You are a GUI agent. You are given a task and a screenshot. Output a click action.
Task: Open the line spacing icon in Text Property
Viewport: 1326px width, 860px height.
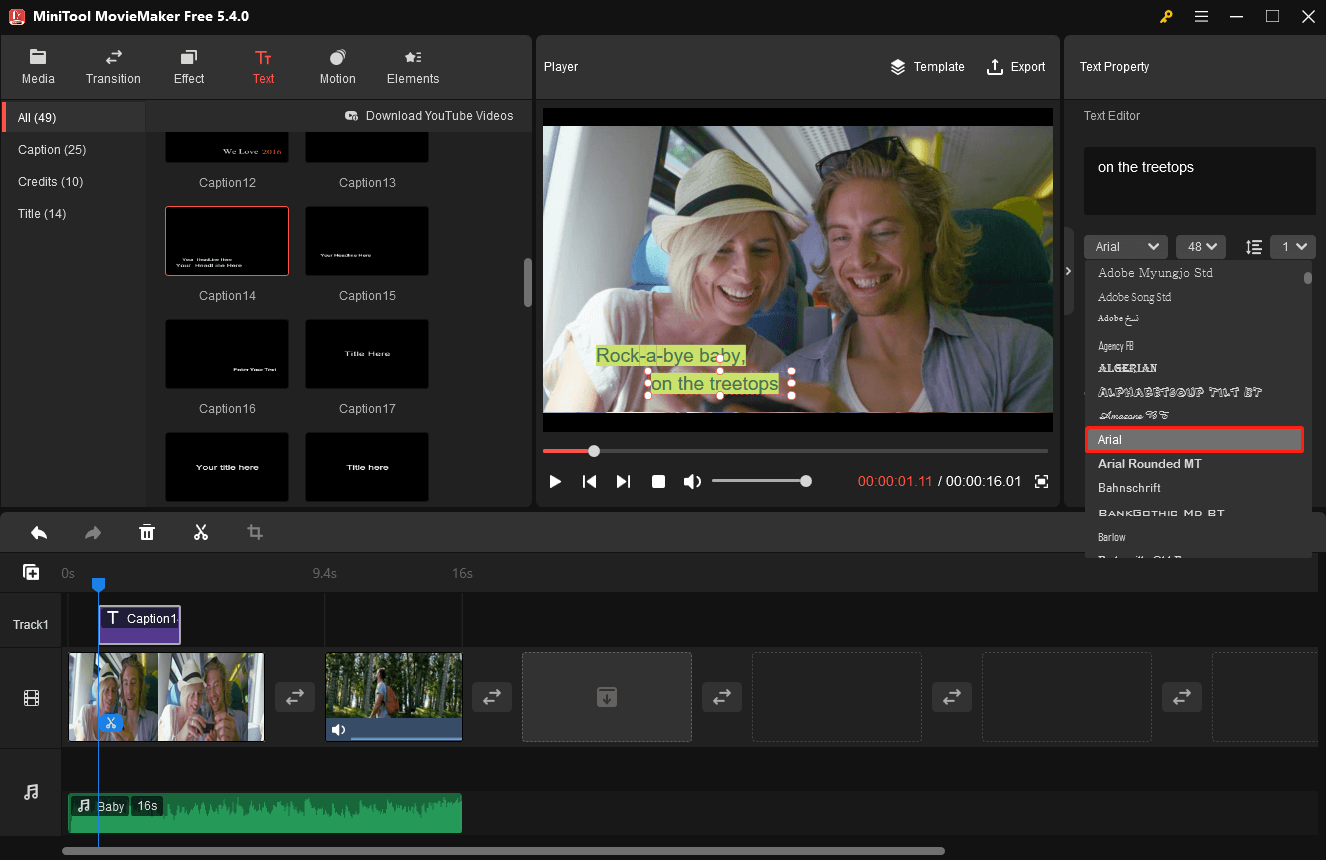coord(1254,246)
